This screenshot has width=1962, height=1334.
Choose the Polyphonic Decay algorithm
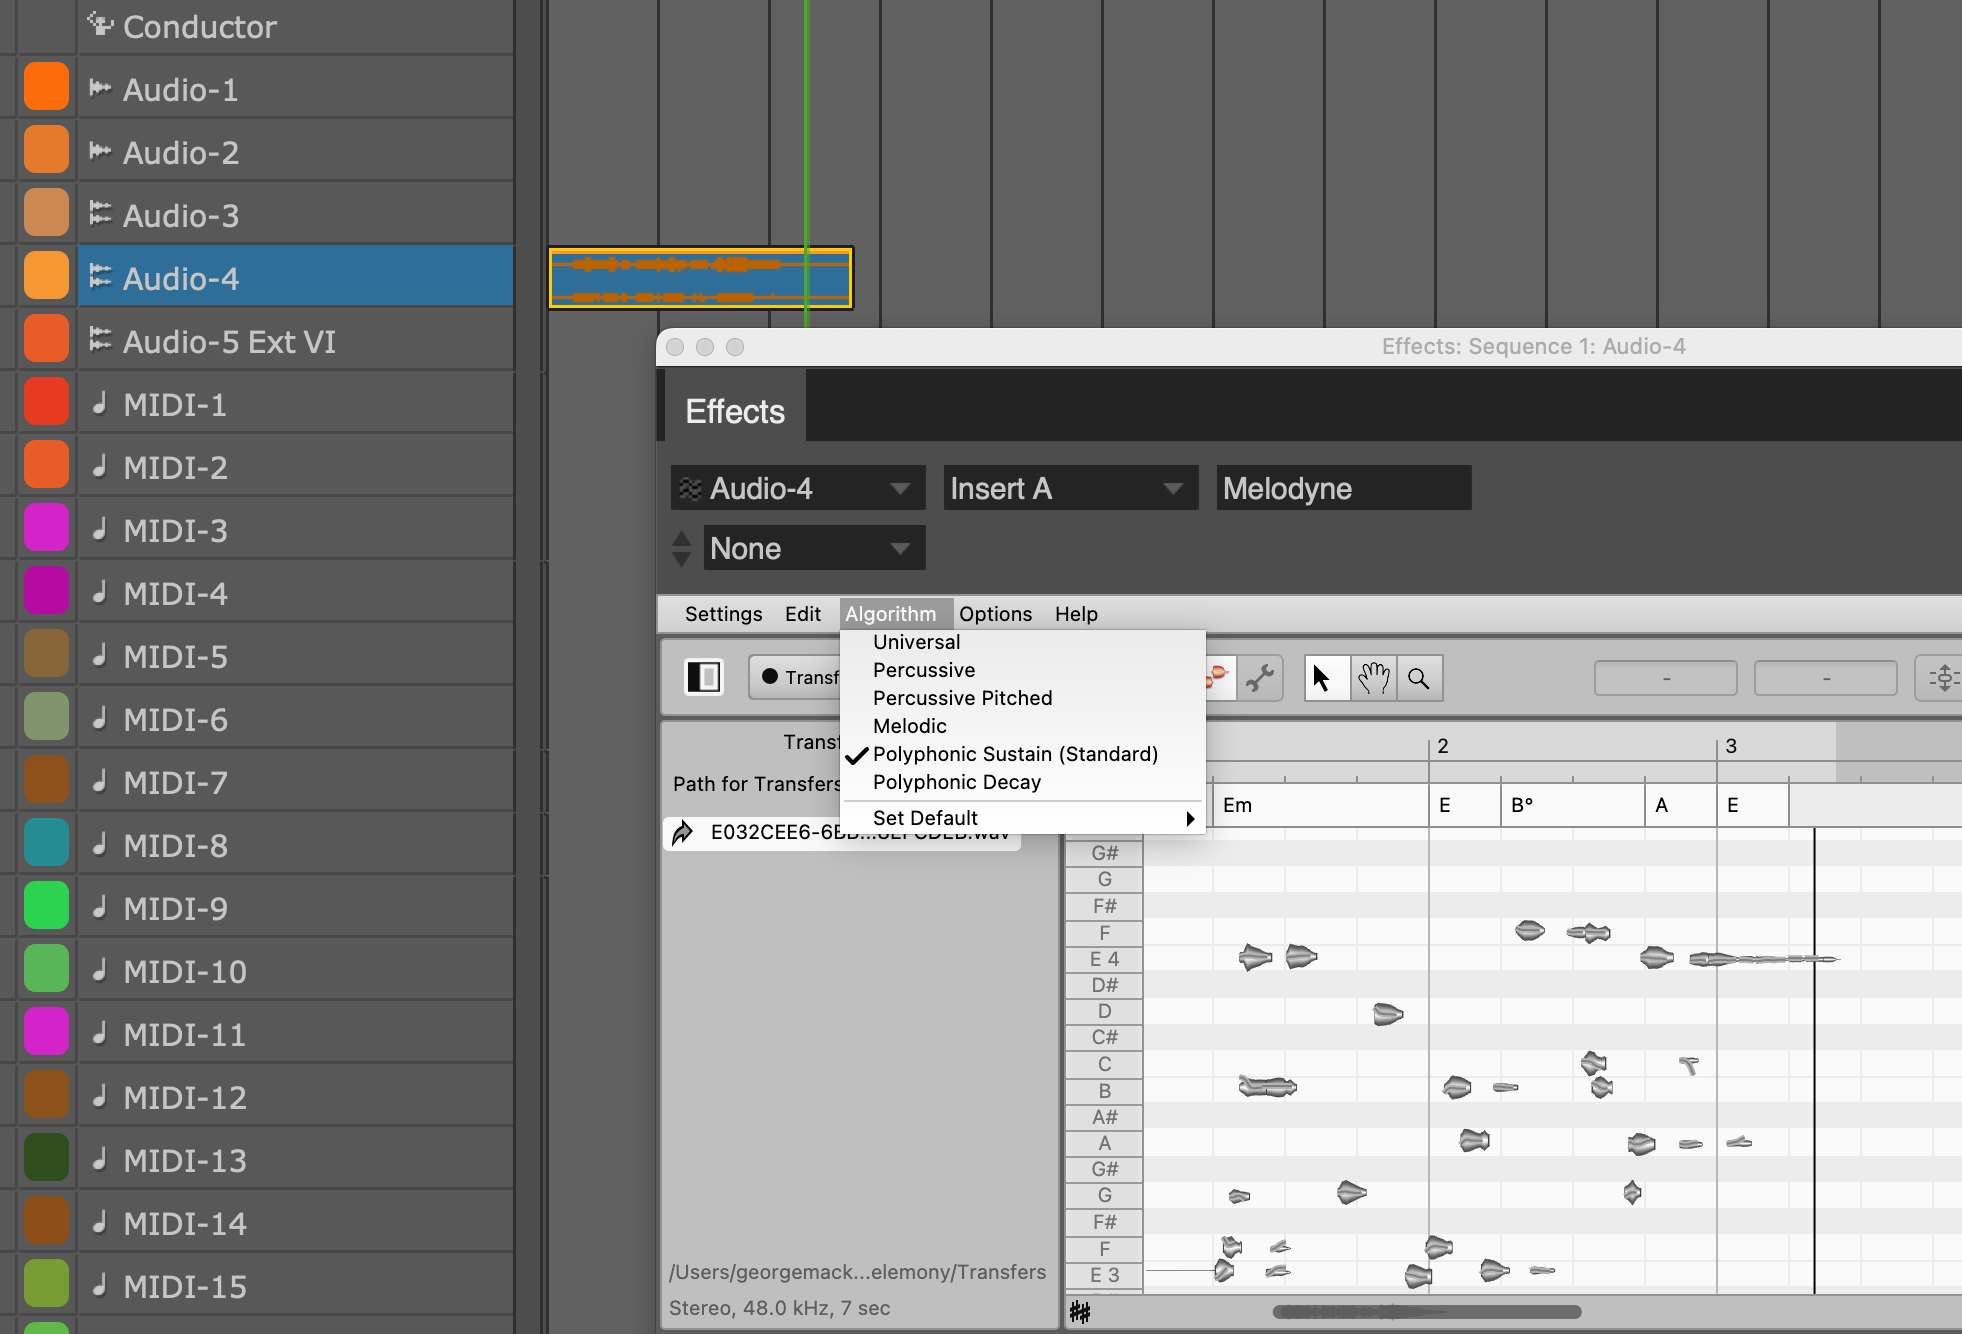tap(956, 782)
